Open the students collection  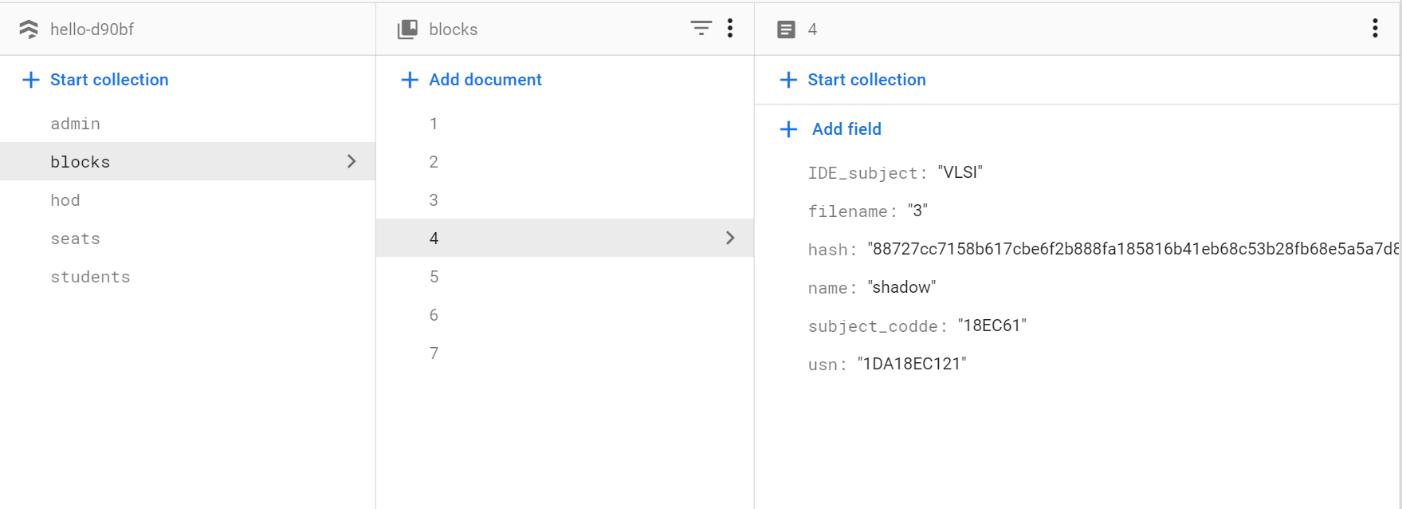90,277
